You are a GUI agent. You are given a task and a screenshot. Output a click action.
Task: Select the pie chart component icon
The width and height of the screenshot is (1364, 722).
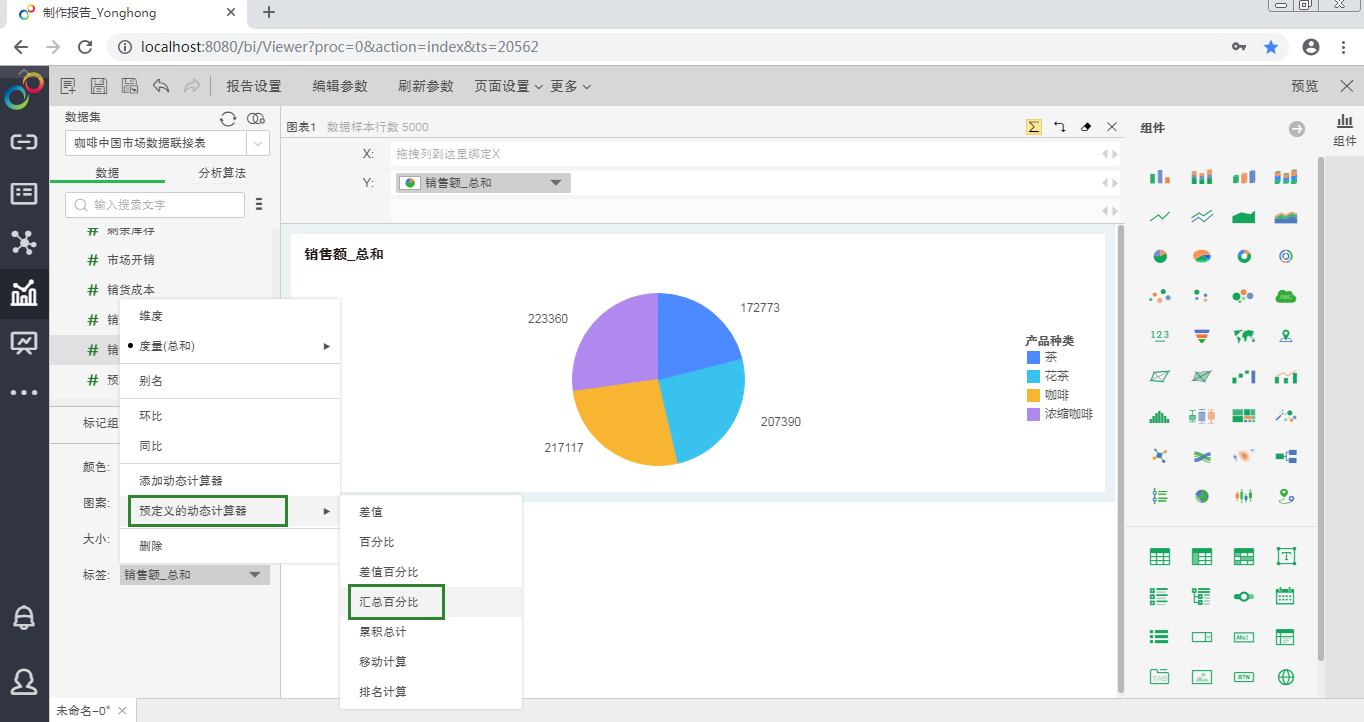click(1159, 256)
